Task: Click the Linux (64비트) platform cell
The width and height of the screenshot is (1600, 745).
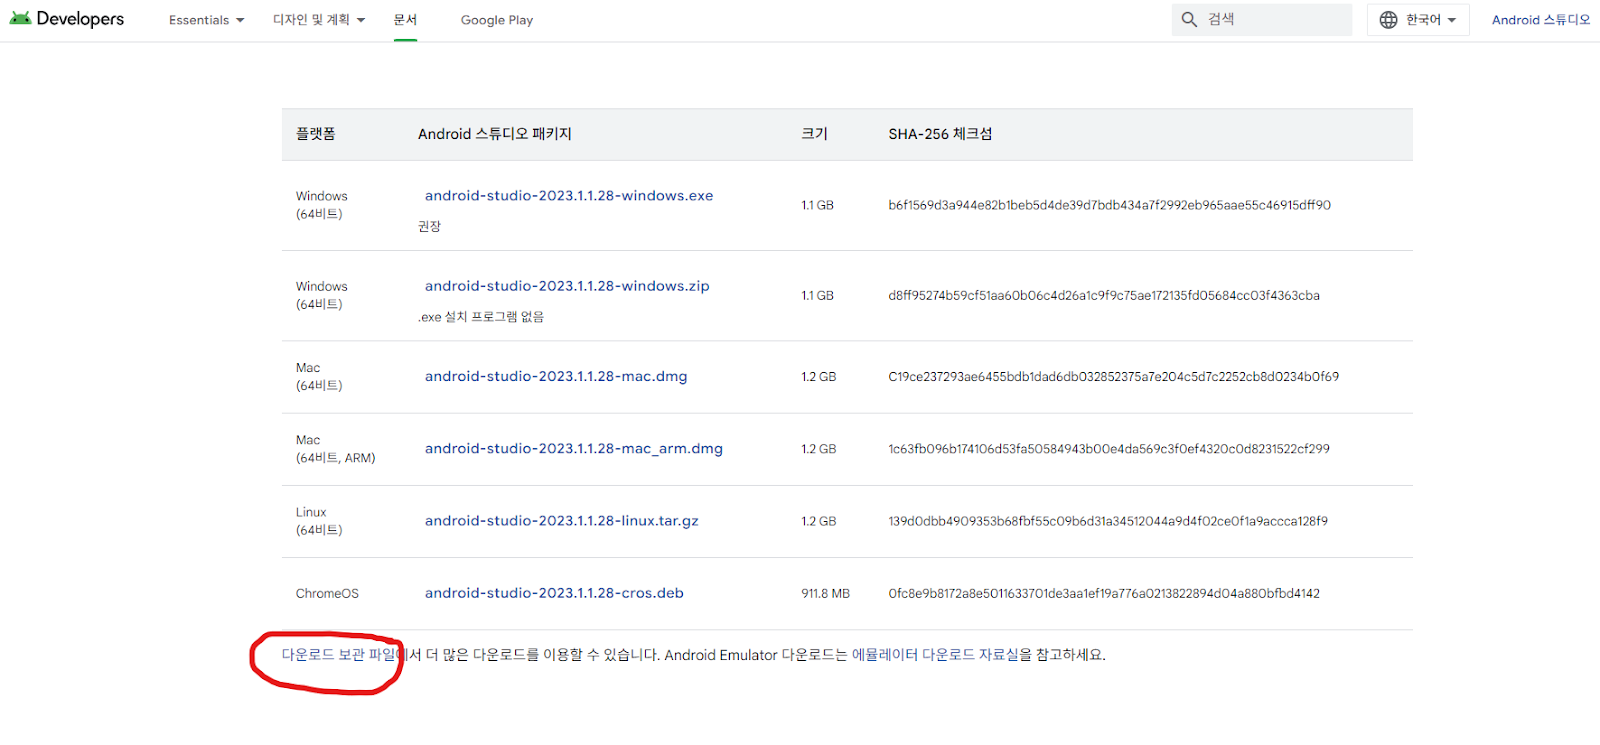Action: click(x=319, y=521)
